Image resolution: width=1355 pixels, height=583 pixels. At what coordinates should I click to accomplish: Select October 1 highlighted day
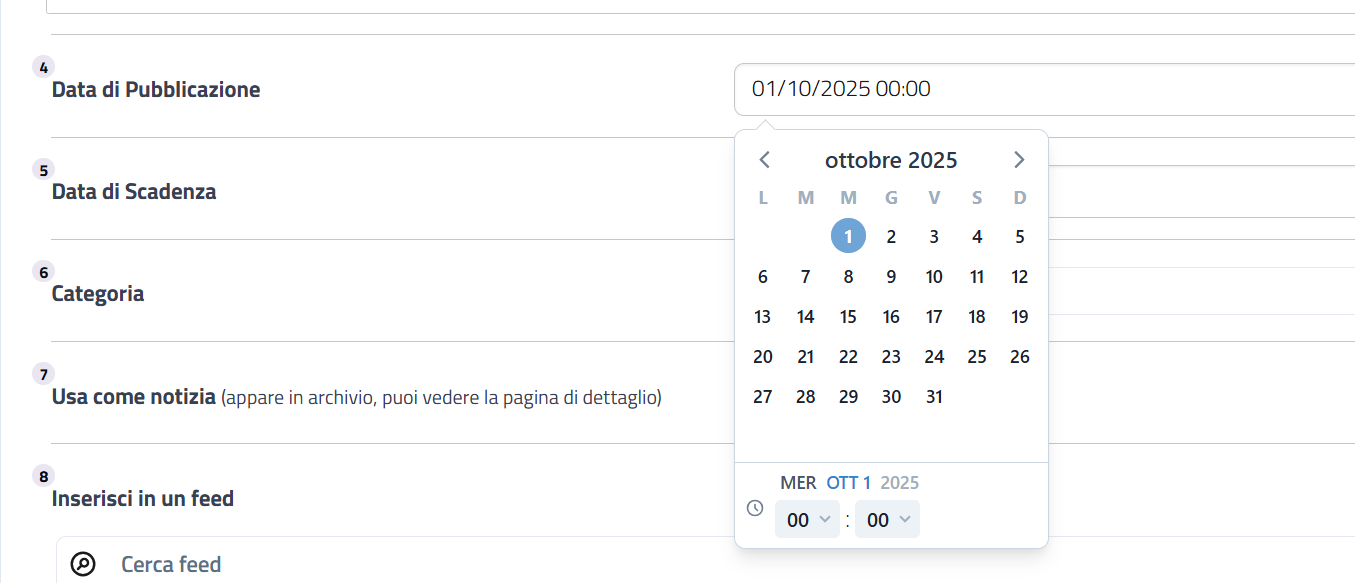[848, 237]
